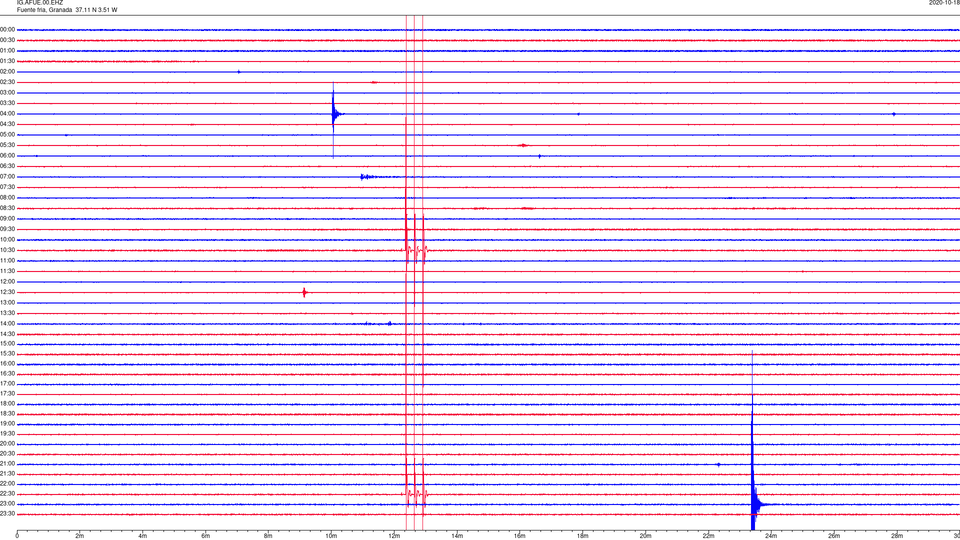
Task: Select the 00:00 time row label
Action: tap(7, 29)
